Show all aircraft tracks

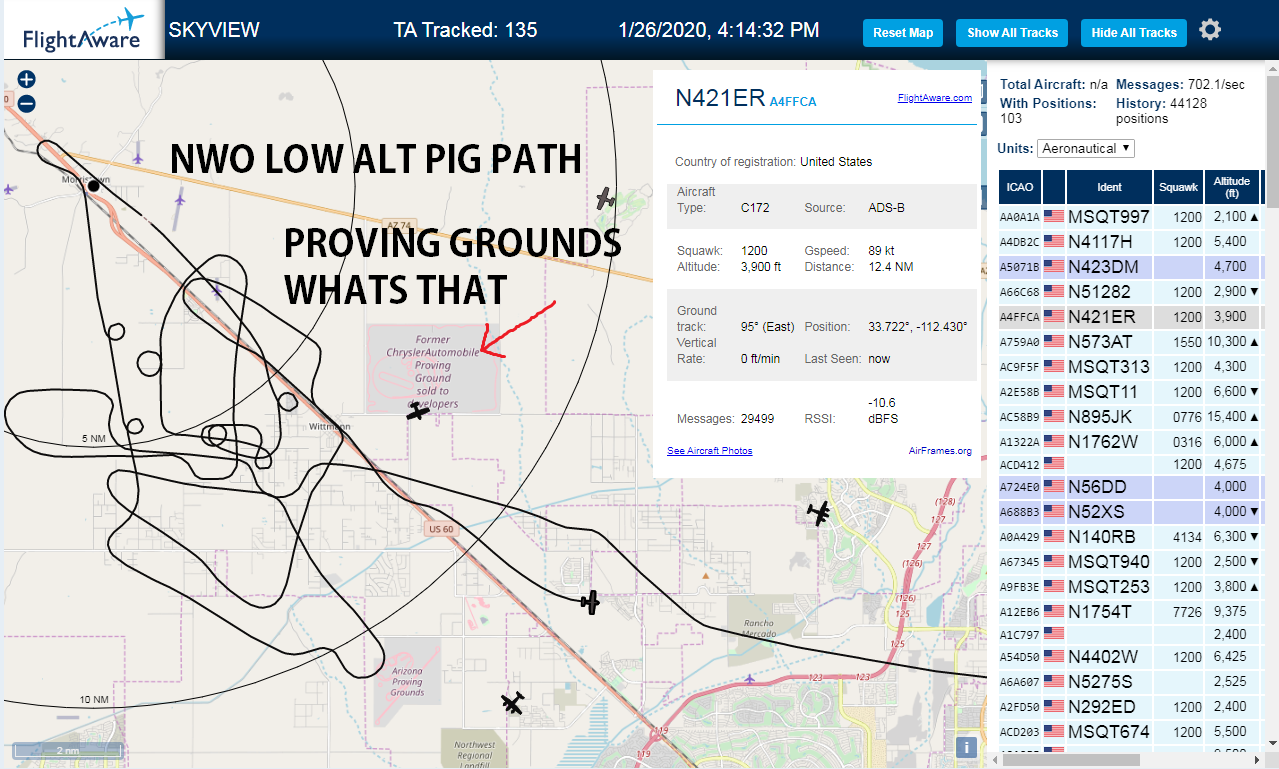(1012, 32)
